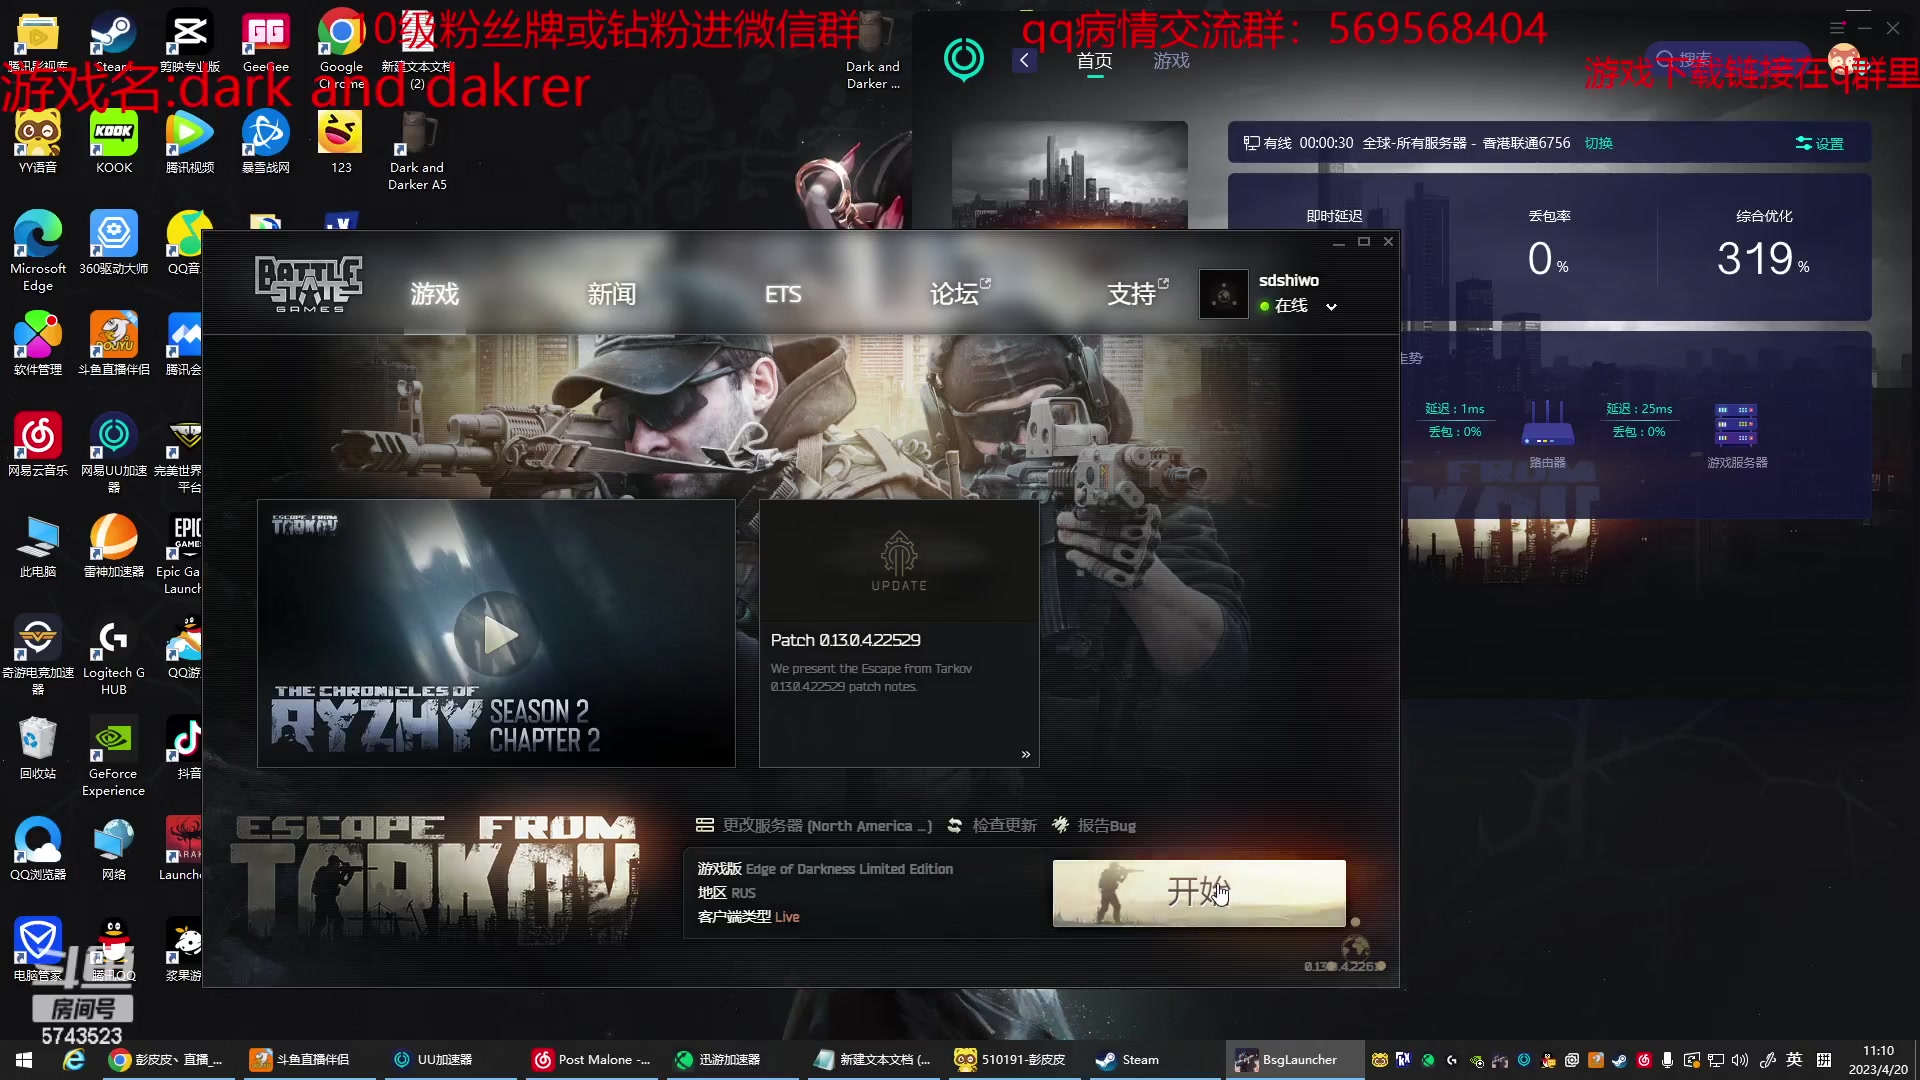Open 360驱动大师 desktop shortcut
The width and height of the screenshot is (1920, 1080).
click(114, 244)
